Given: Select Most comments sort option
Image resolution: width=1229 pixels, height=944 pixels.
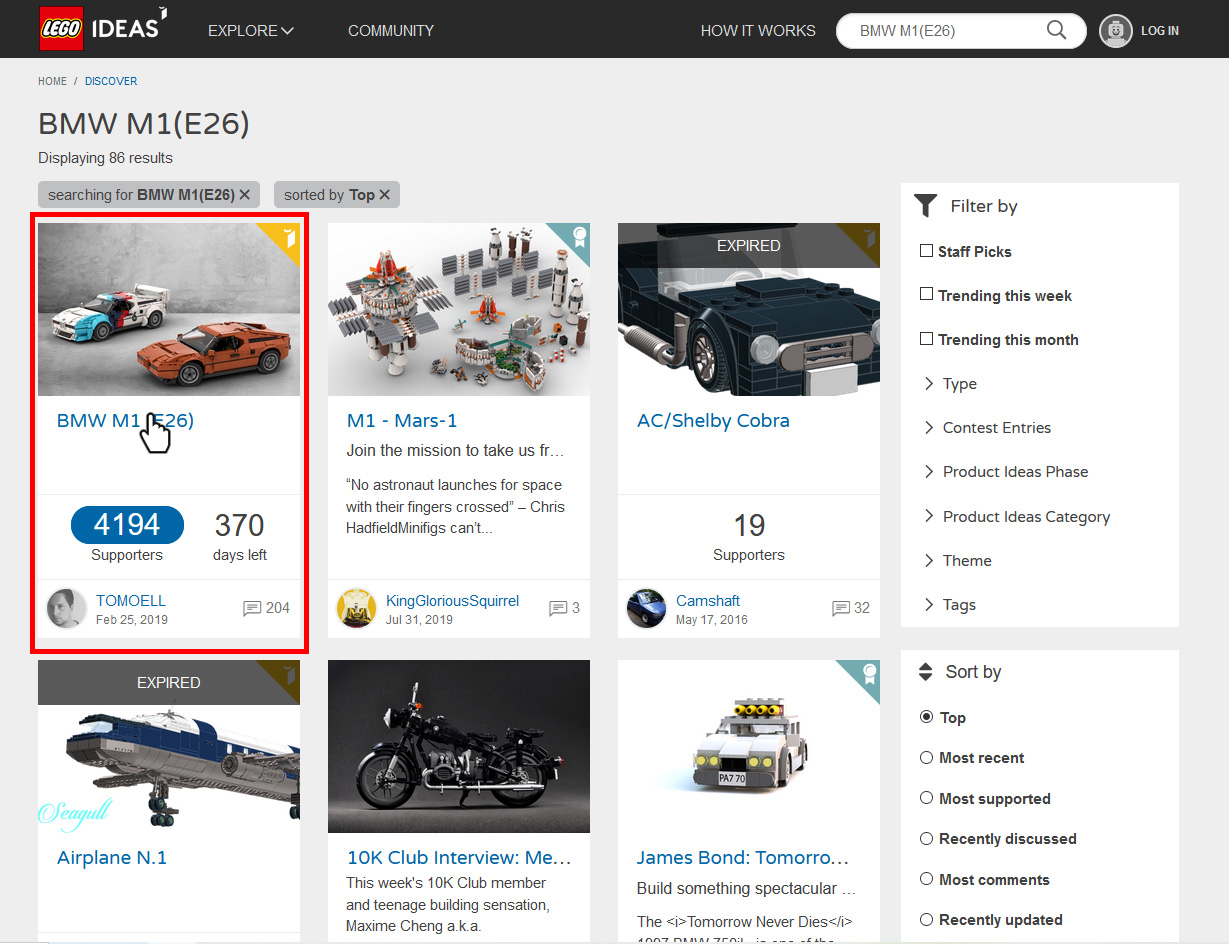Looking at the screenshot, I should point(926,879).
